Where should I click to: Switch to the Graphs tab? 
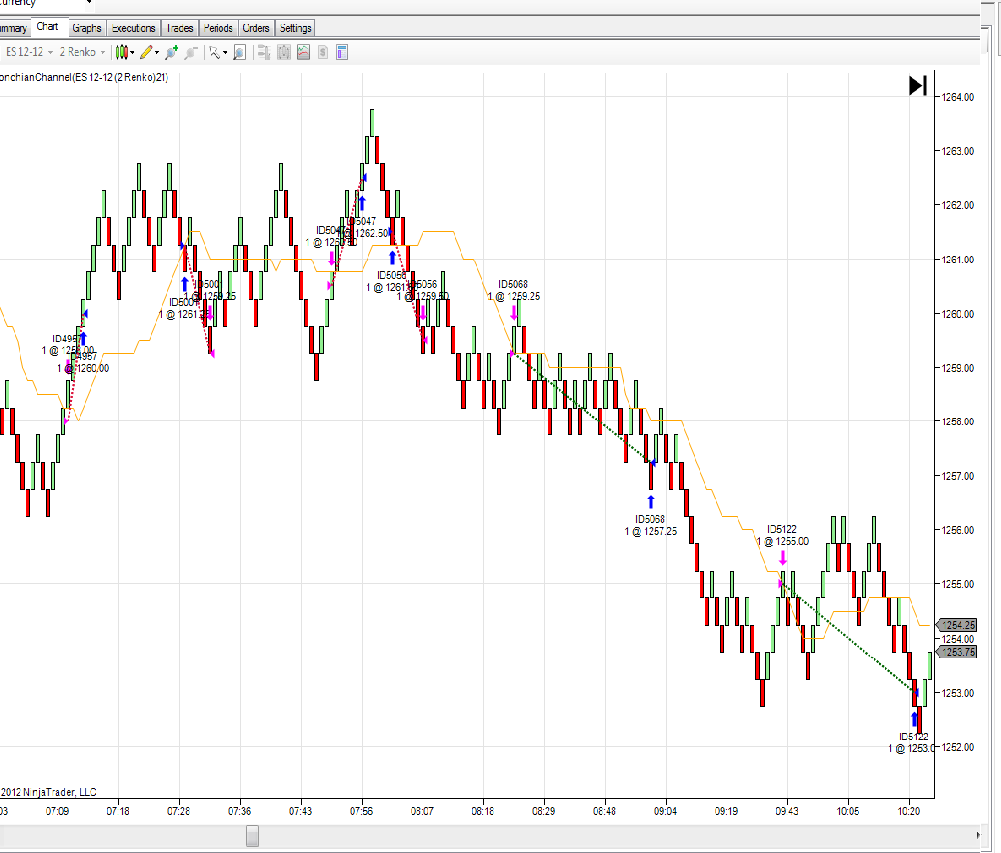point(87,28)
